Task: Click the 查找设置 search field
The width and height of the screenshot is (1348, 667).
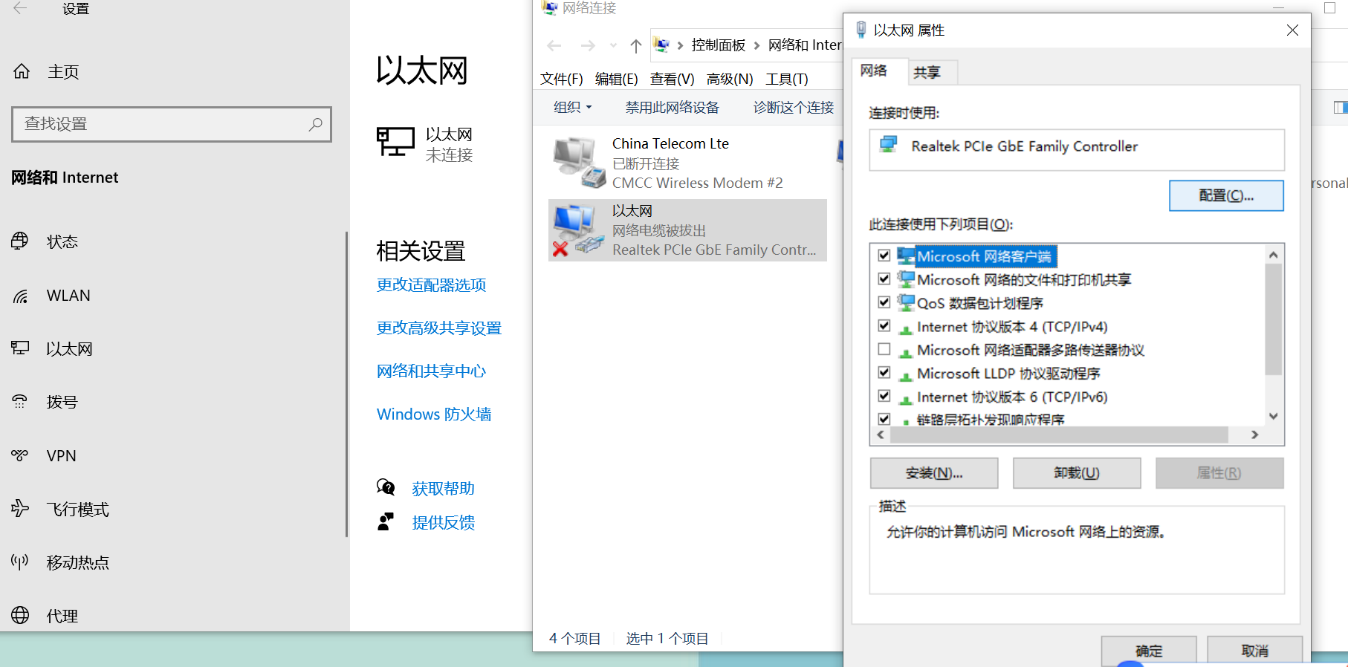Action: pos(171,124)
